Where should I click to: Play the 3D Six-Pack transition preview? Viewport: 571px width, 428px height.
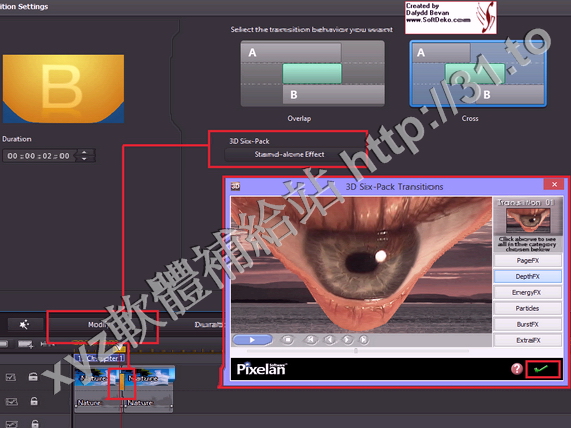click(x=252, y=339)
